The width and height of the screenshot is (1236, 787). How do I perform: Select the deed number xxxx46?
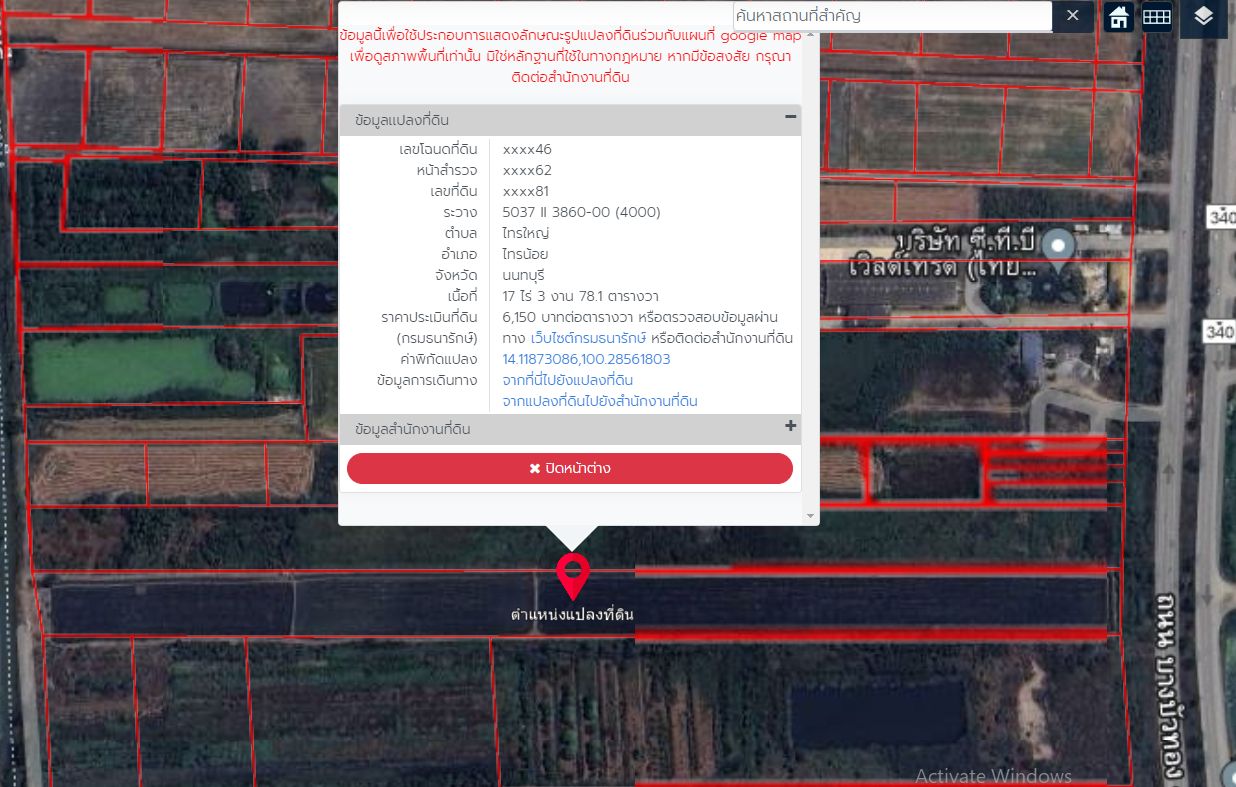[x=527, y=149]
